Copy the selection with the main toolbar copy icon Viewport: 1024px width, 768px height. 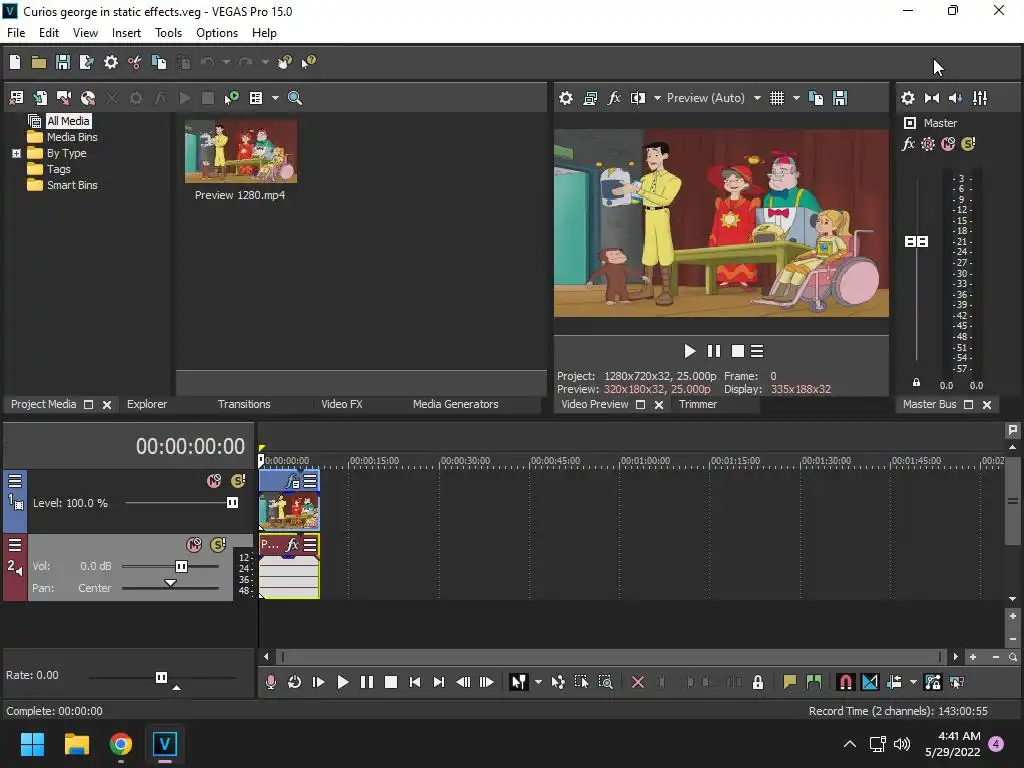pos(159,62)
